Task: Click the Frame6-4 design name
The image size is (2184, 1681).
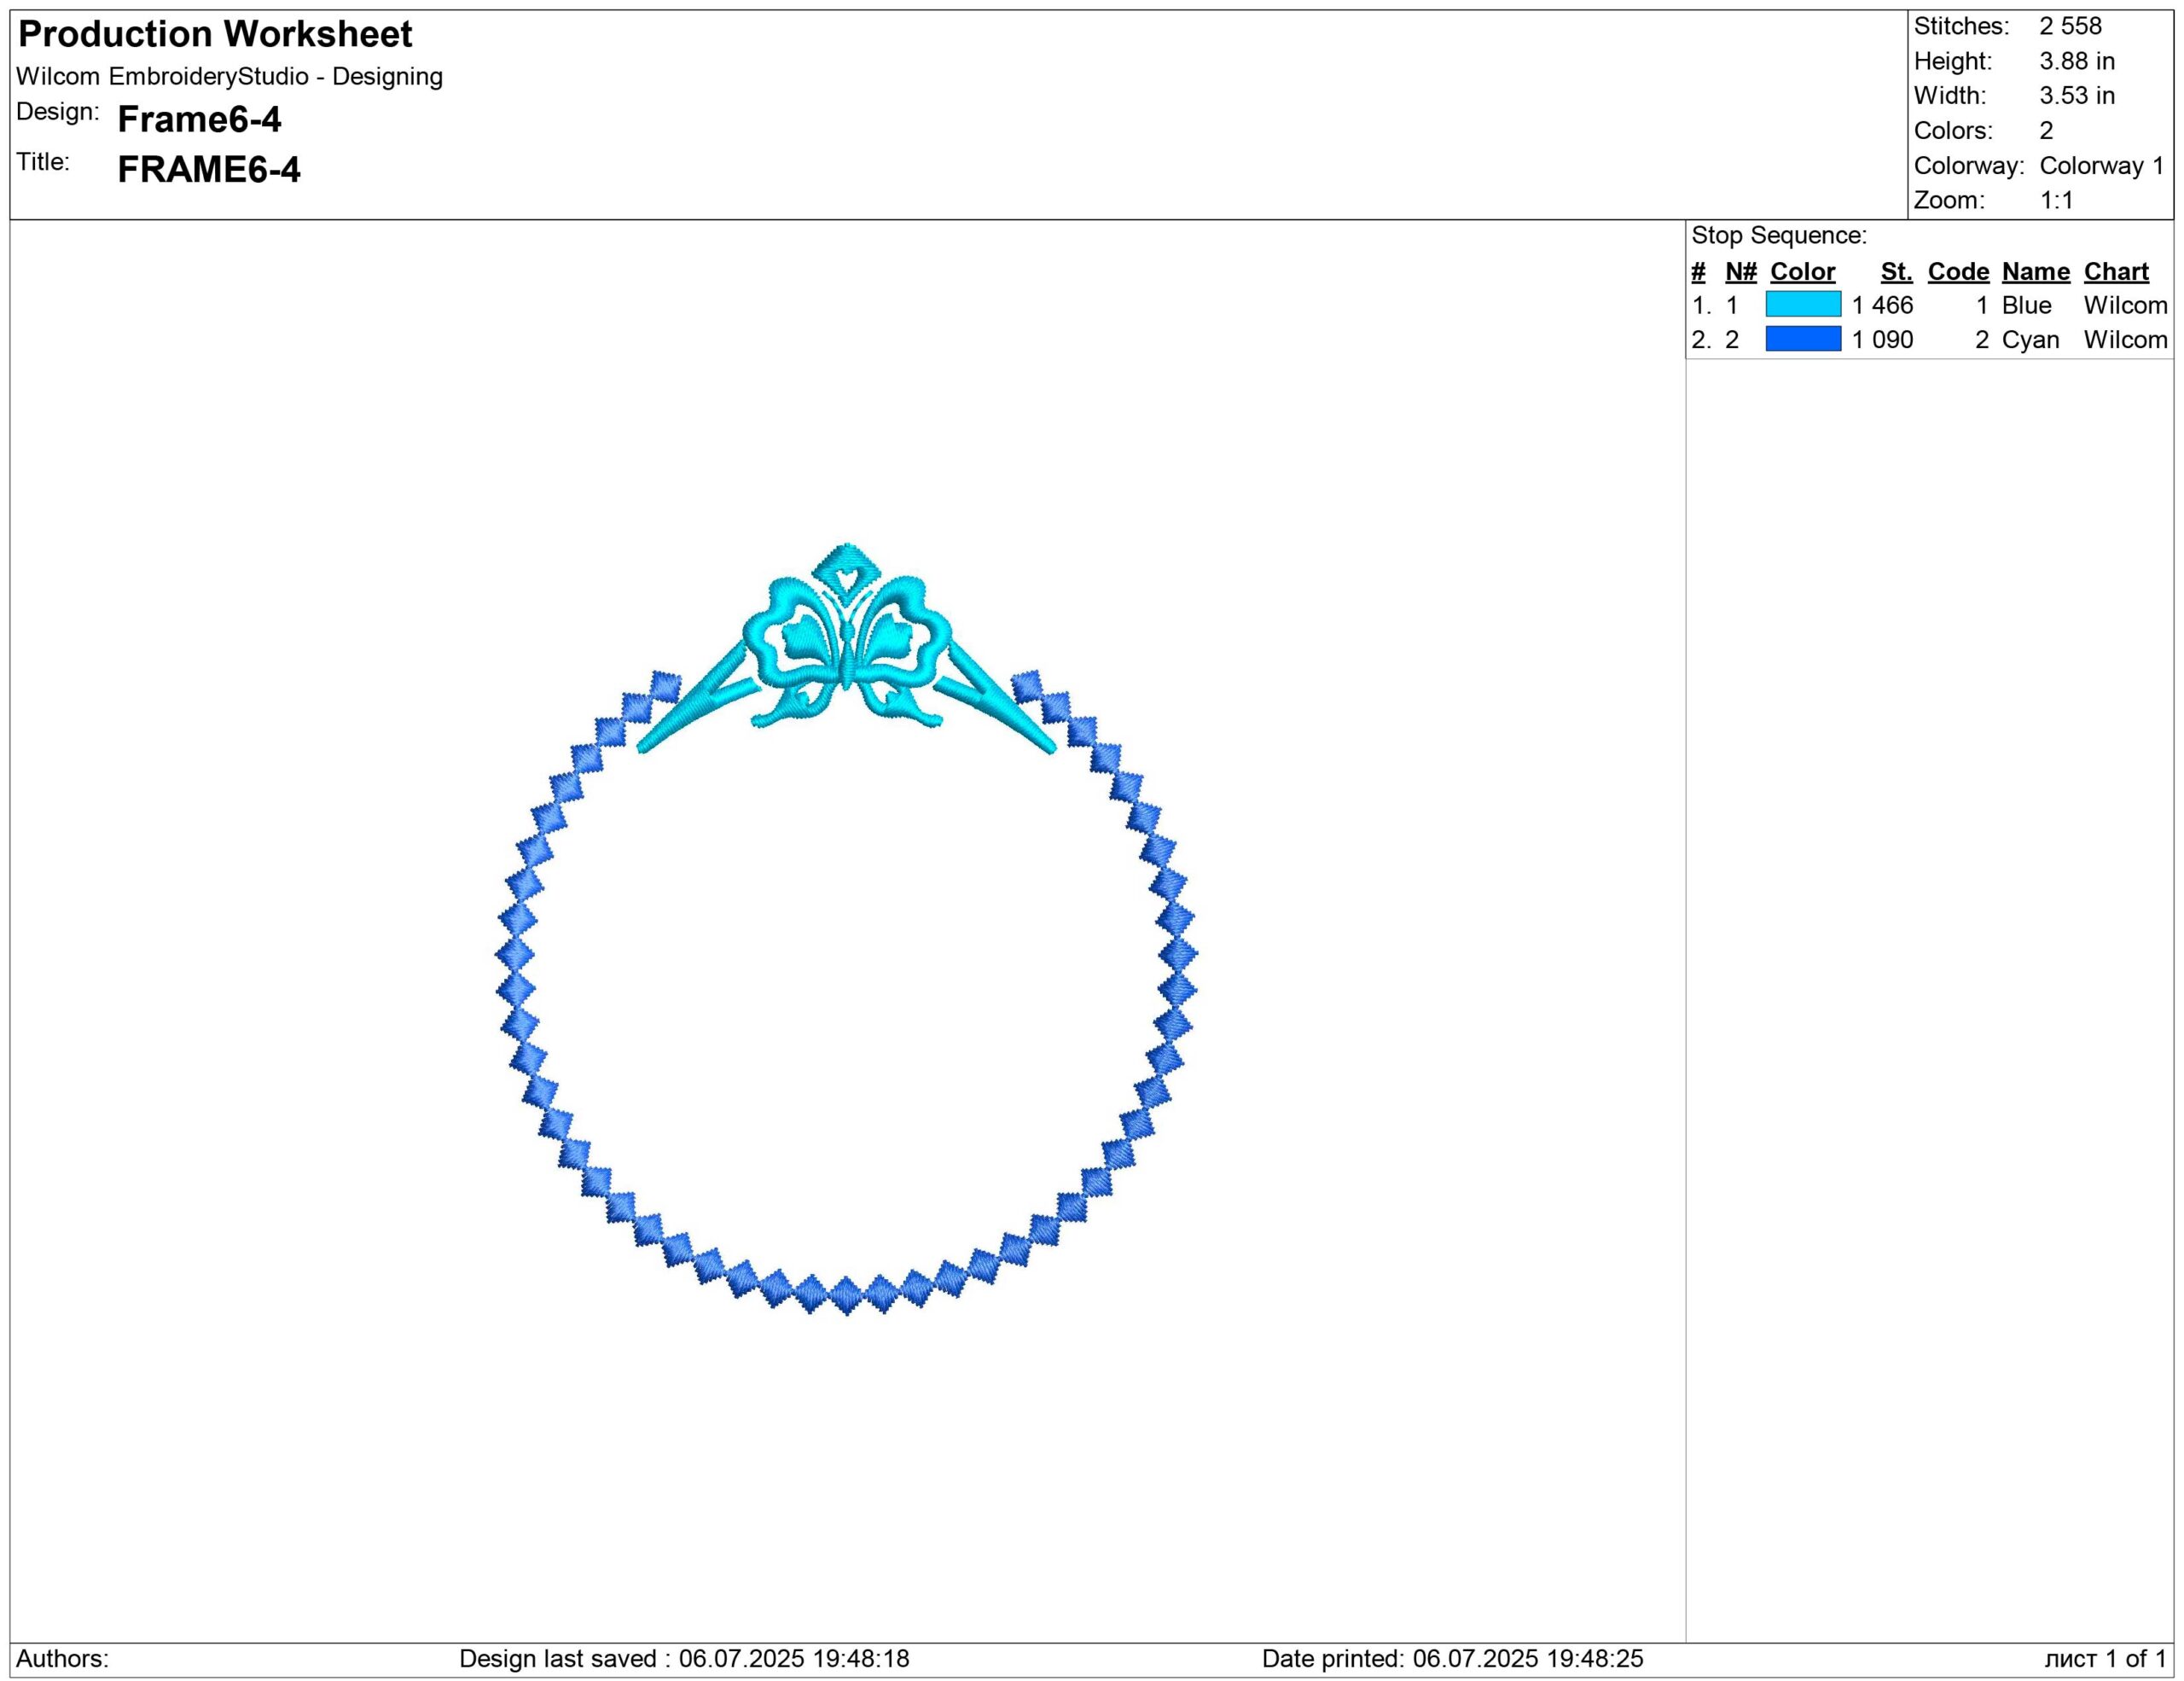Action: (199, 119)
